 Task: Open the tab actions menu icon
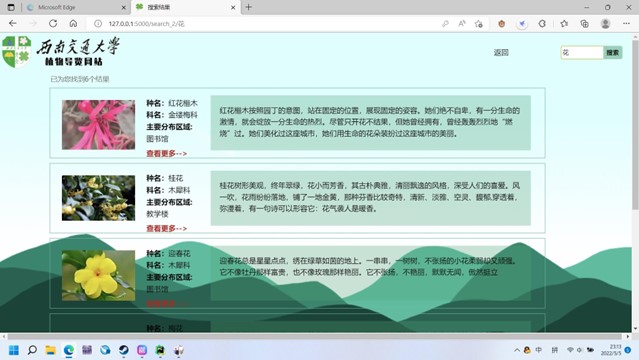click(x=11, y=7)
